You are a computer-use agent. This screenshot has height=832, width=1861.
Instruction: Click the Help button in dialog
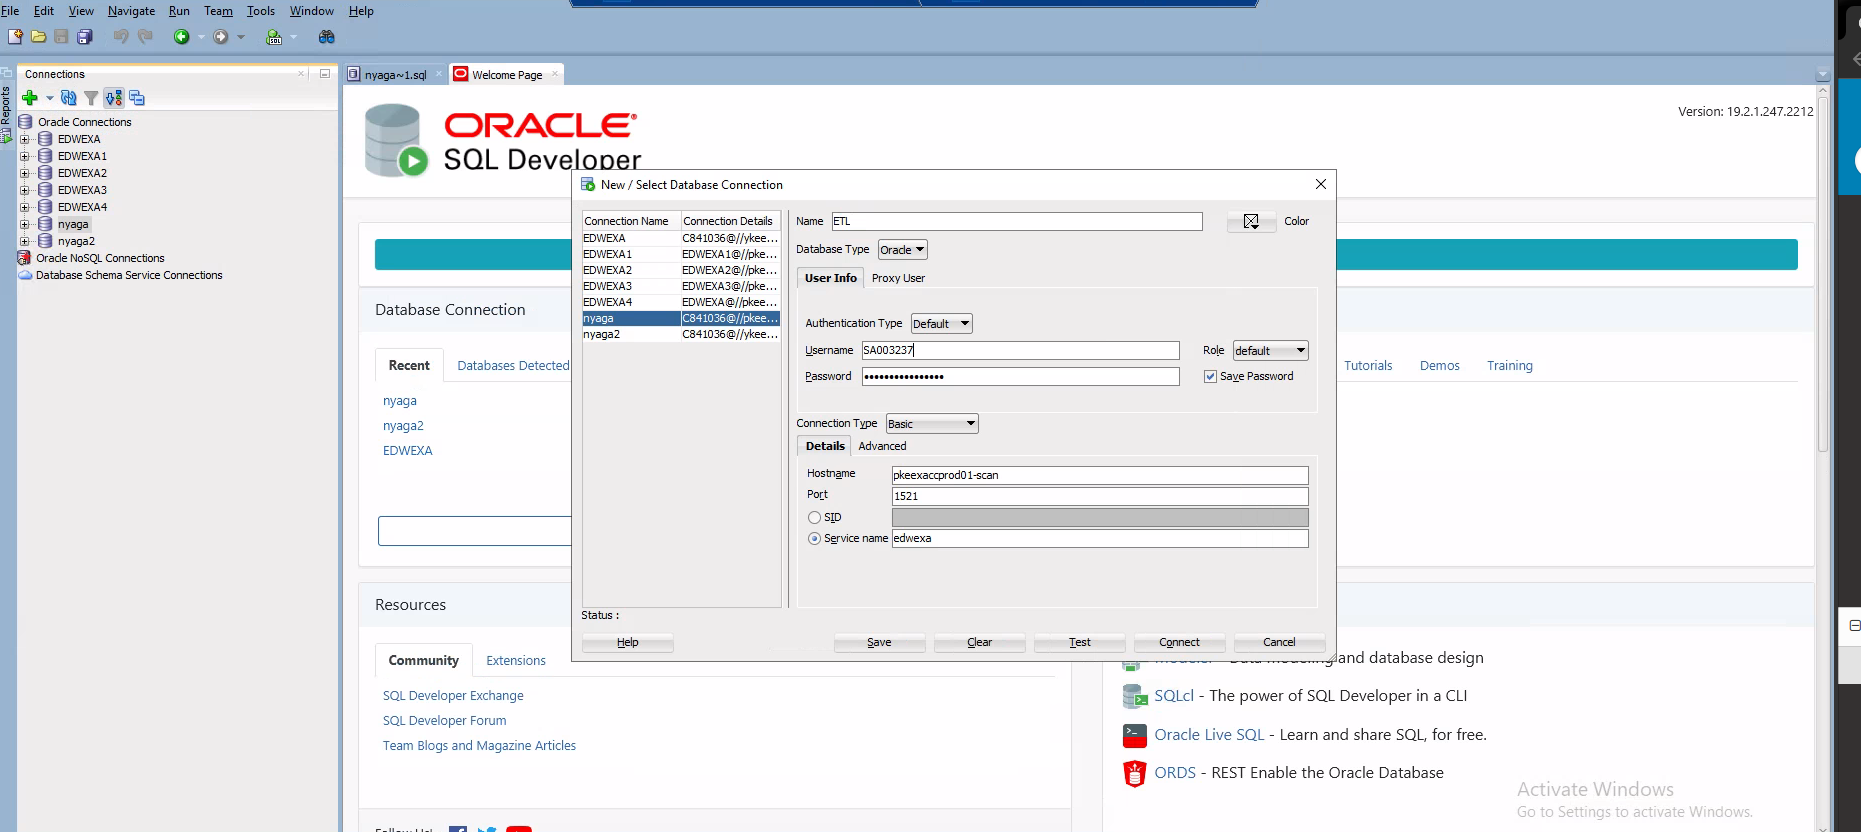tap(628, 643)
